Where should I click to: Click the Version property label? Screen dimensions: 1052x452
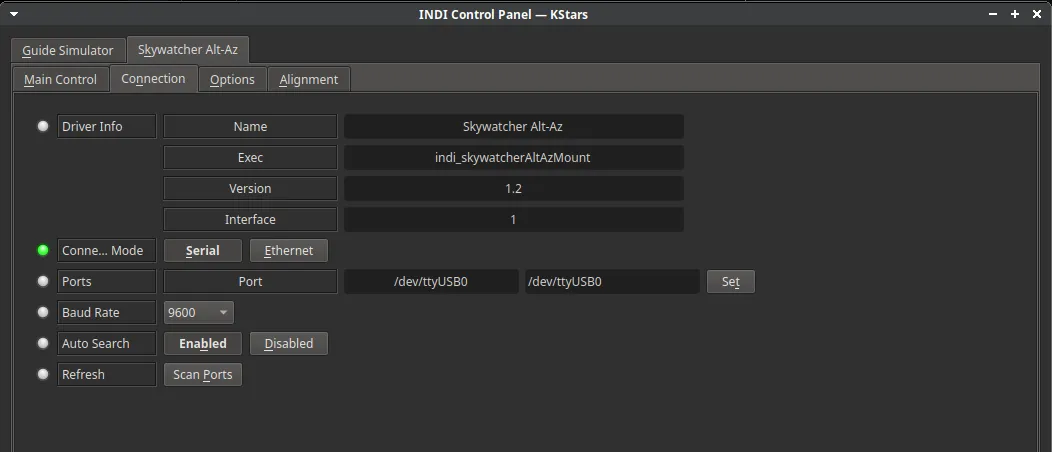[250, 188]
